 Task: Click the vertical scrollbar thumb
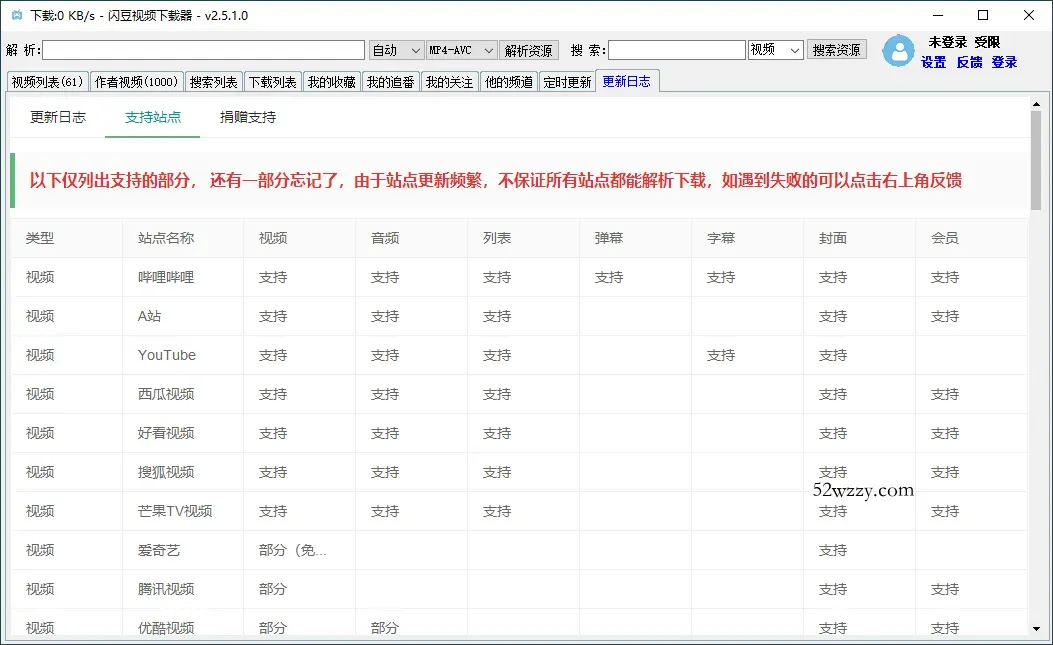[x=1036, y=161]
